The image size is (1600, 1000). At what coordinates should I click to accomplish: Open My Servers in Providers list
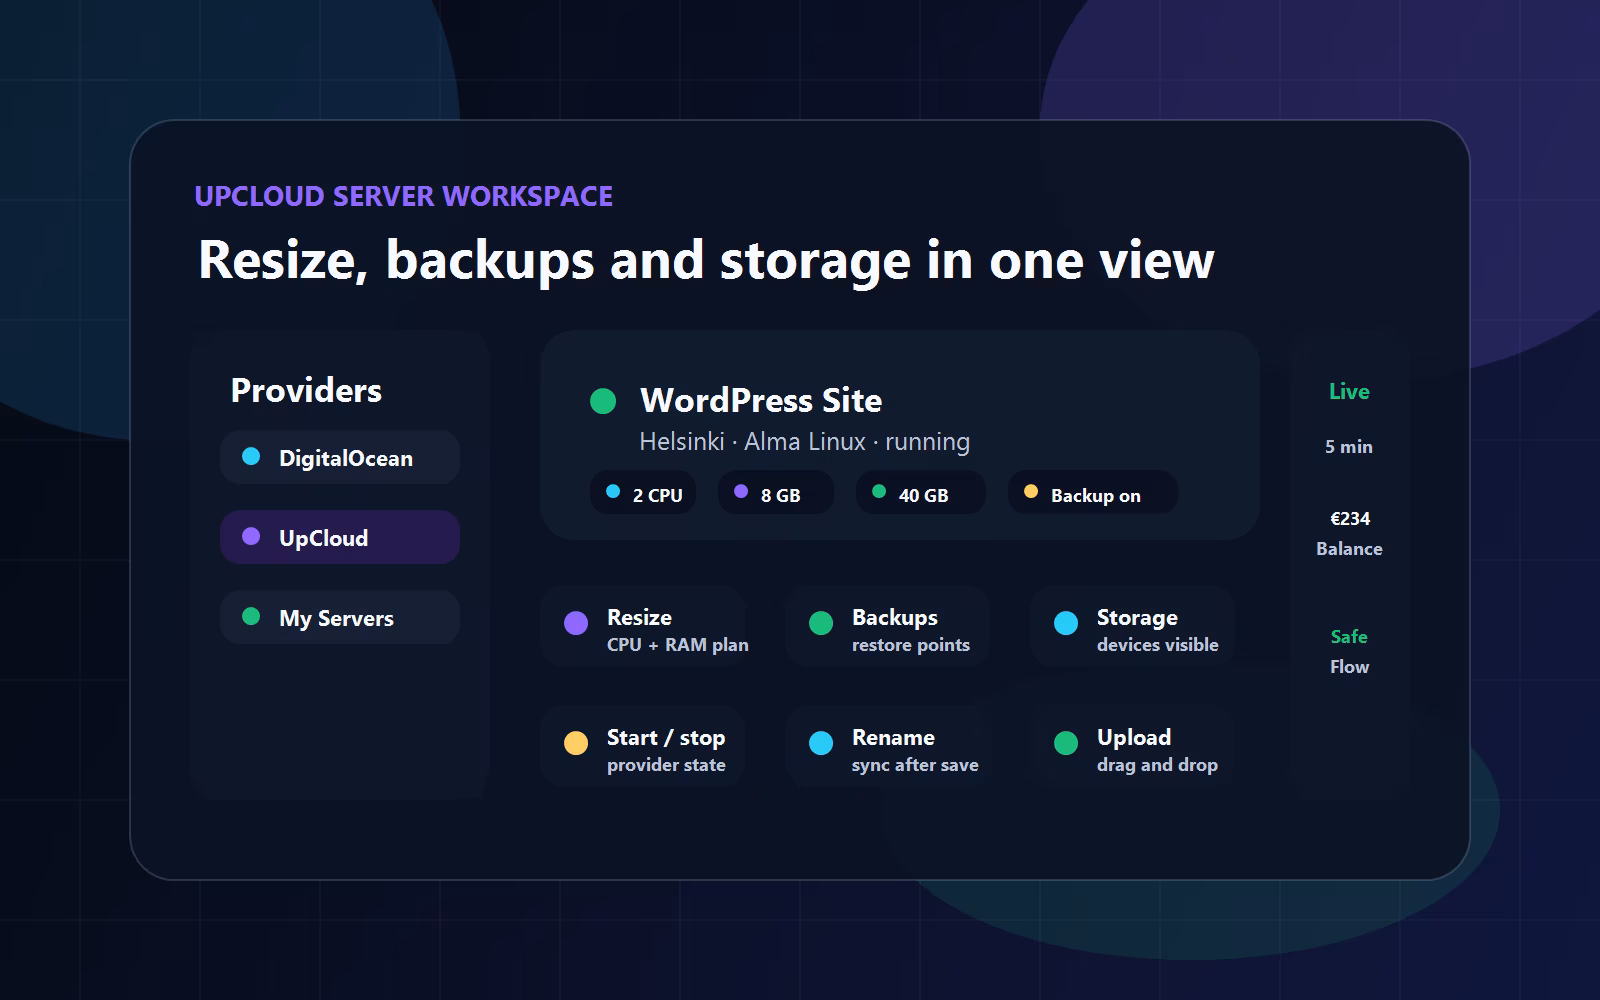point(340,617)
